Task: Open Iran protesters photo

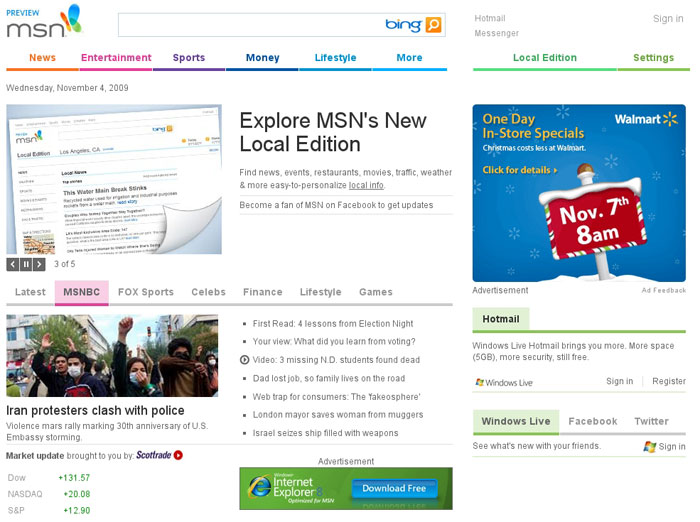Action: tap(112, 355)
